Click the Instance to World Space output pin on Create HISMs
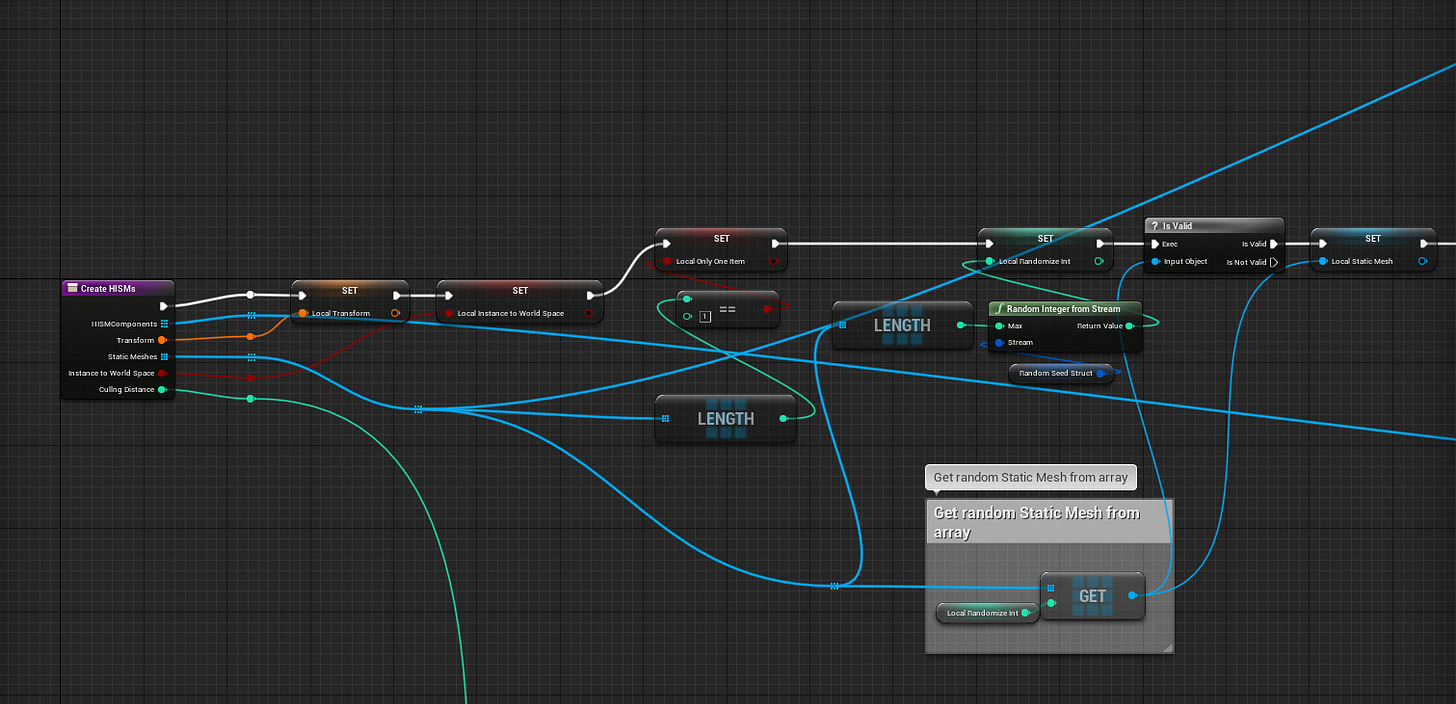Screen dimensions: 1456x704 (x=162, y=373)
